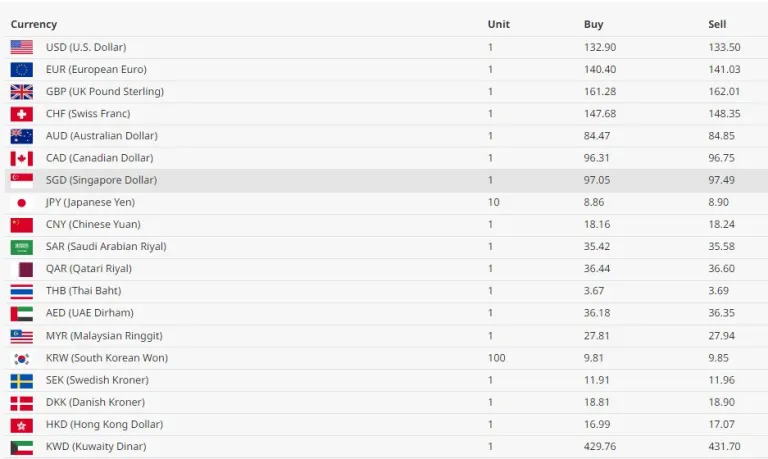This screenshot has width=768, height=459.
Task: Select the SGD (Singapore Dollar) row label
Action: pyautogui.click(x=101, y=180)
